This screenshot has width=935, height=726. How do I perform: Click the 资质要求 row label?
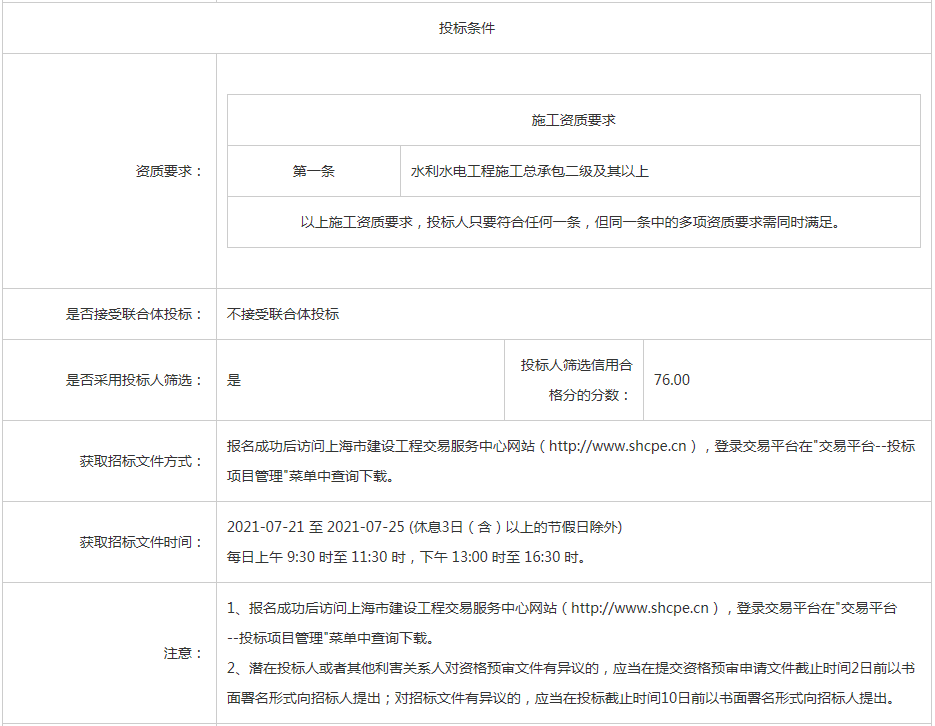tap(168, 171)
